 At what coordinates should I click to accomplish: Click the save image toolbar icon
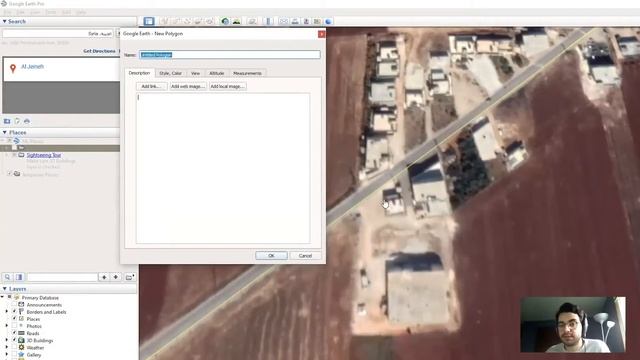pos(306,21)
